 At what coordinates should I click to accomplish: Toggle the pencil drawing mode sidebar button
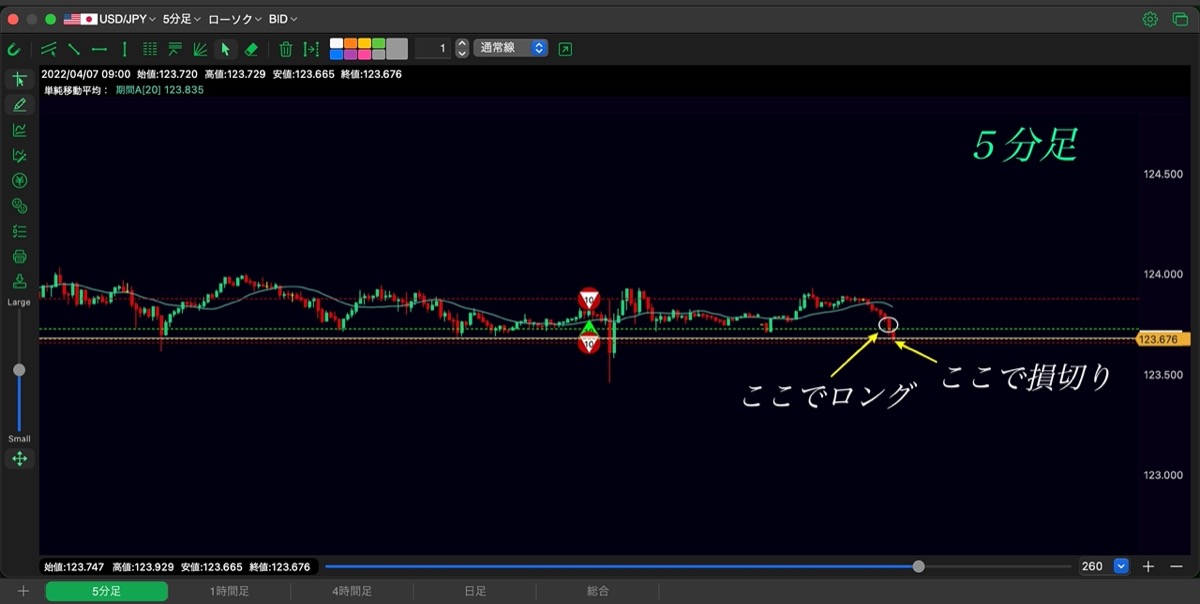(x=19, y=105)
